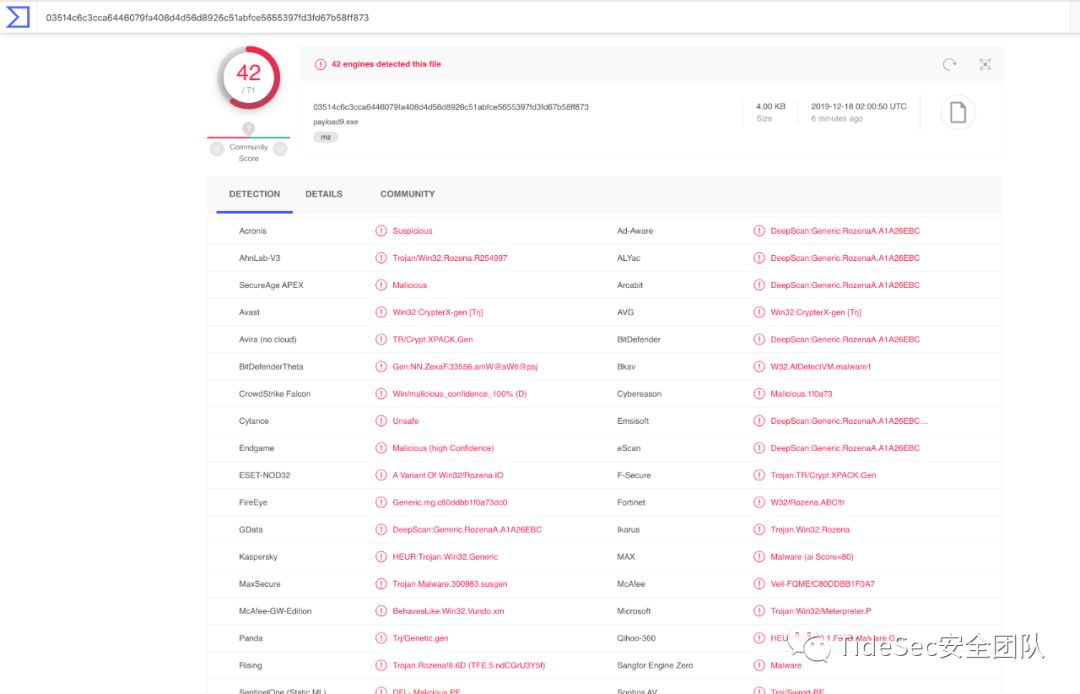
Task: Click alert icon for Endgame result
Action: (381, 448)
